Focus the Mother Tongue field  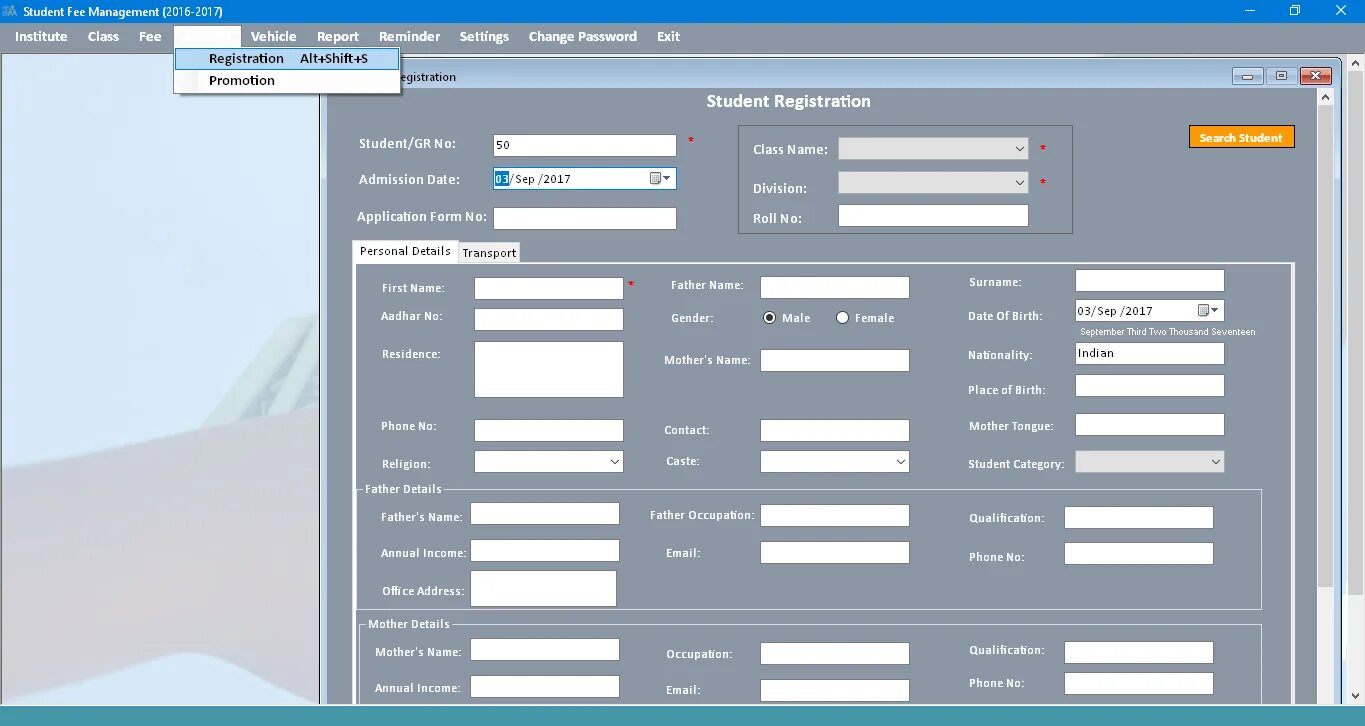[1150, 424]
